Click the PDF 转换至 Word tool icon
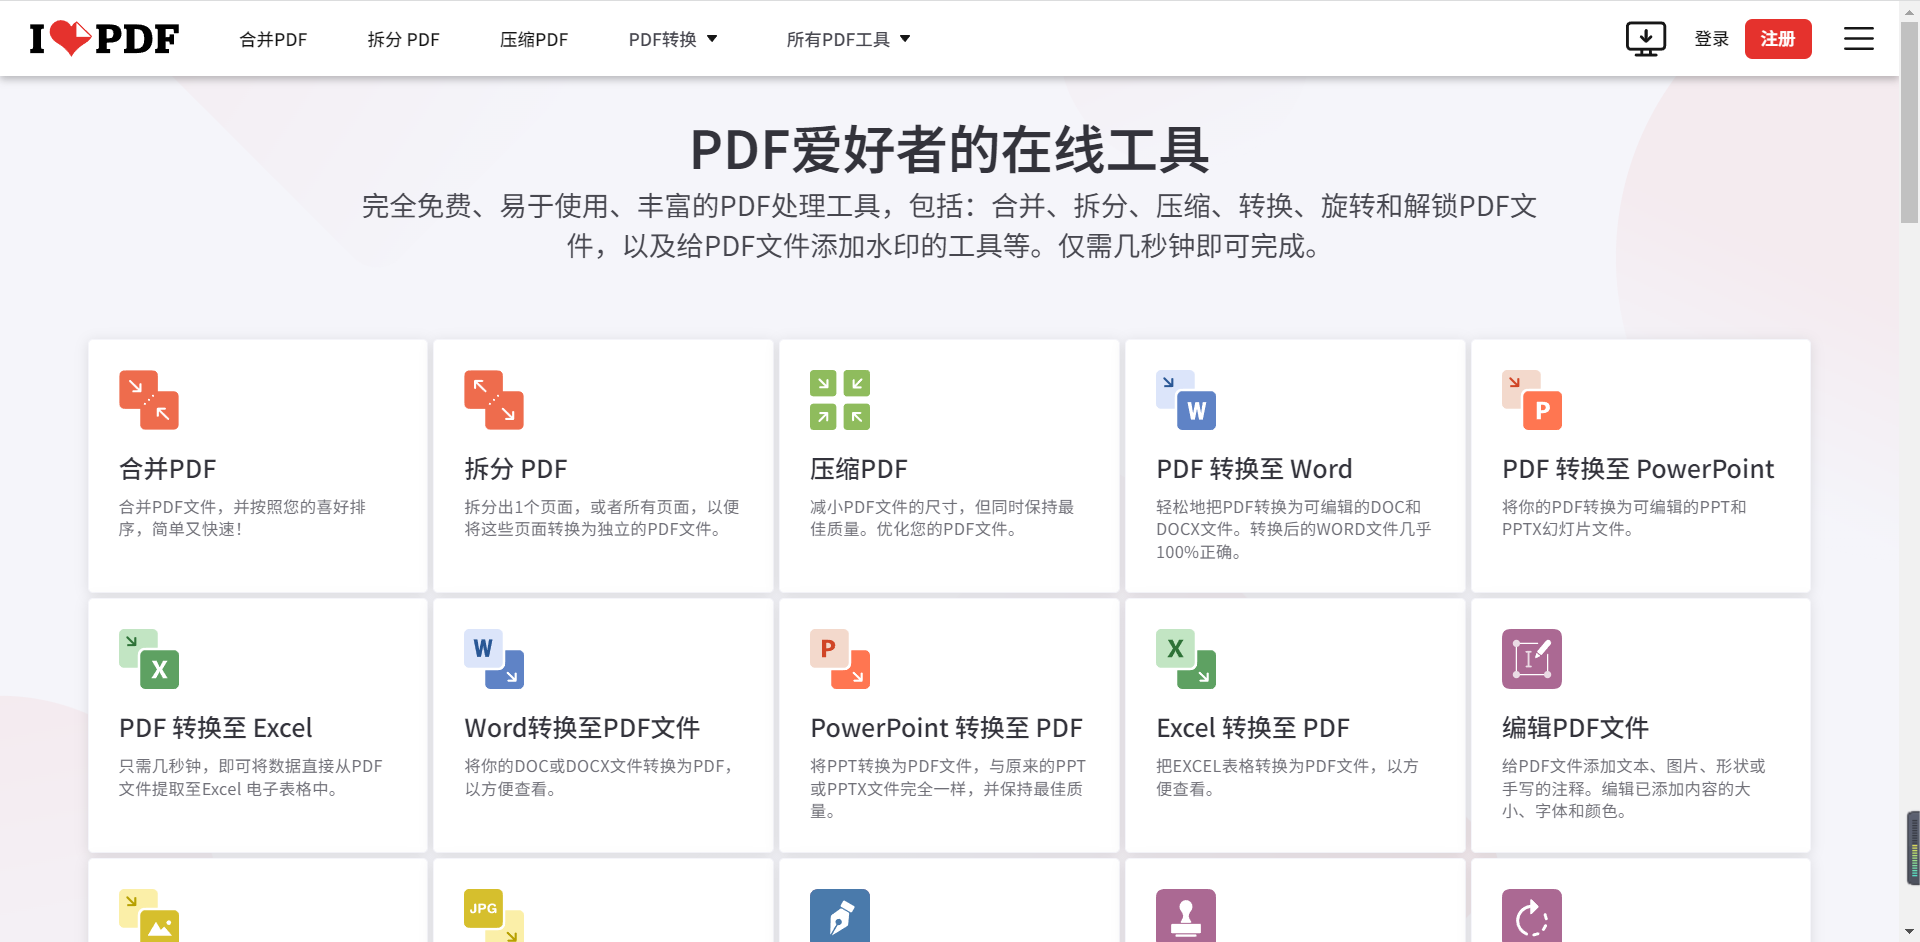The height and width of the screenshot is (942, 1920). [1186, 399]
